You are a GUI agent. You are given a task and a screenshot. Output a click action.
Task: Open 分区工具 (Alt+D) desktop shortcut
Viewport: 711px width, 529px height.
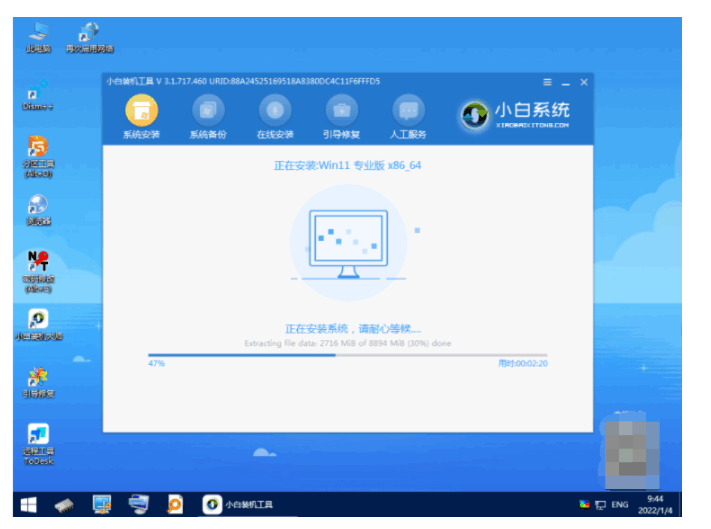[38, 156]
